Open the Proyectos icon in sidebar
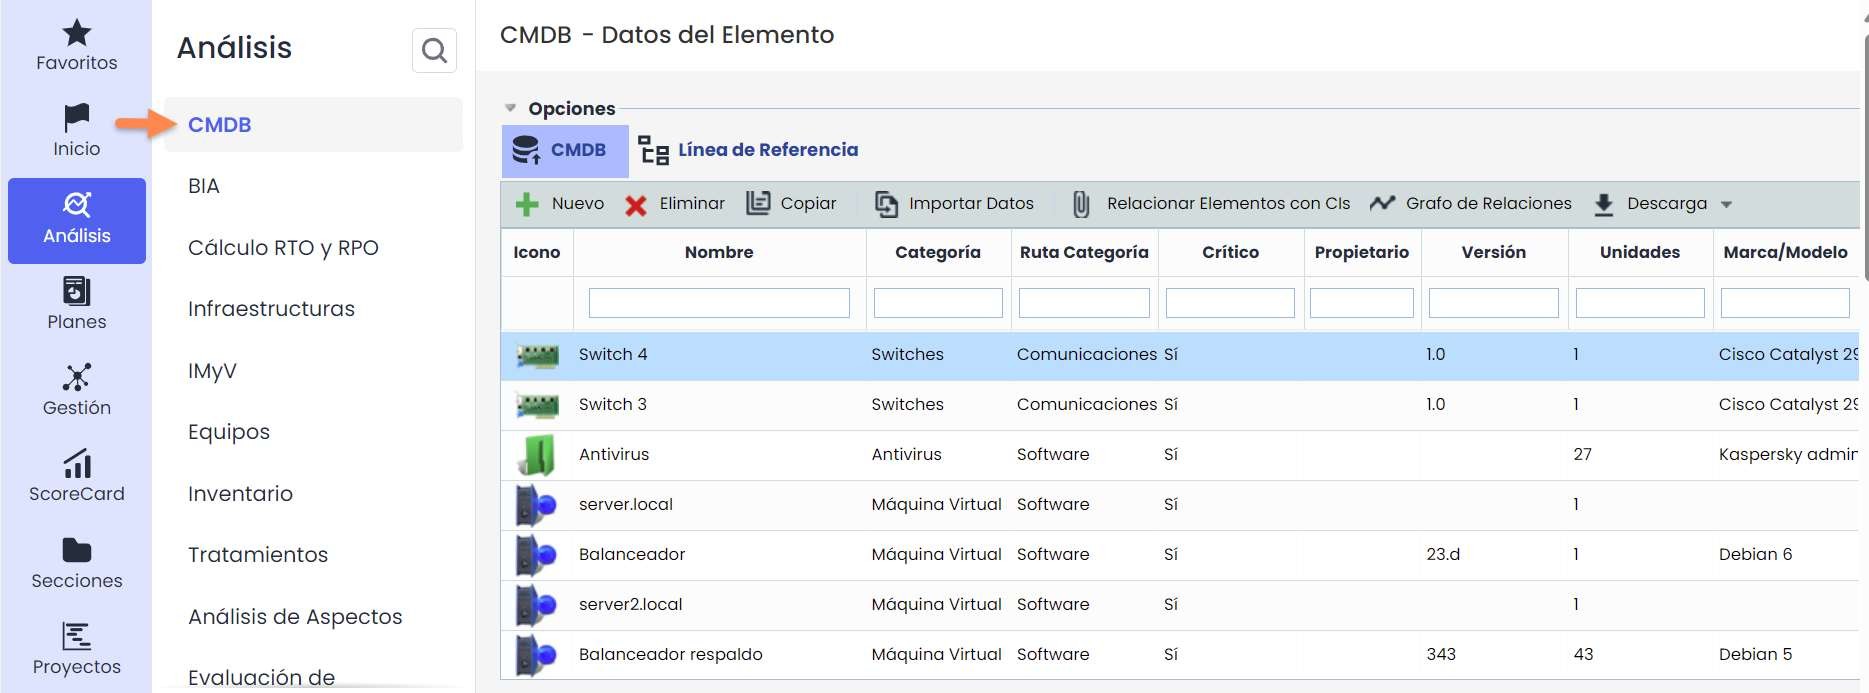The image size is (1869, 693). click(76, 637)
